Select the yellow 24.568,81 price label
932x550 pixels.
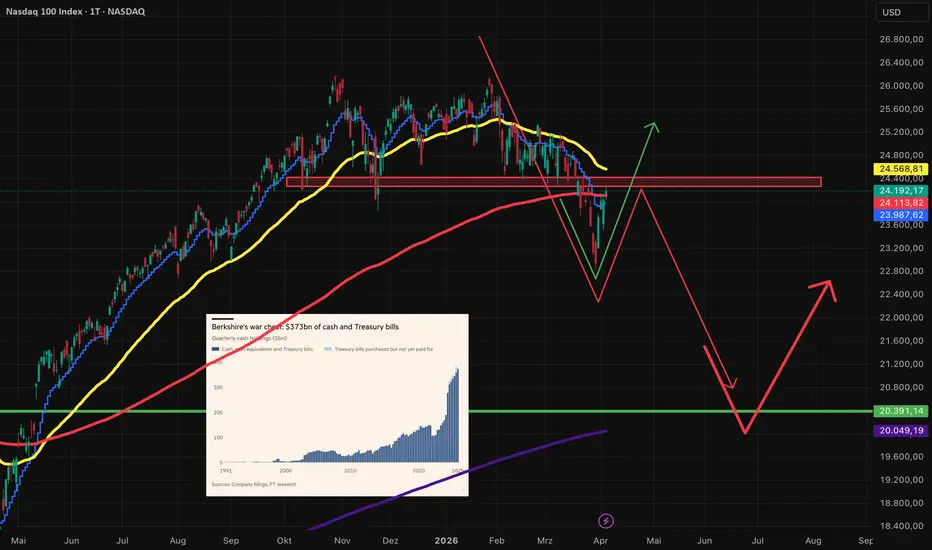click(900, 169)
